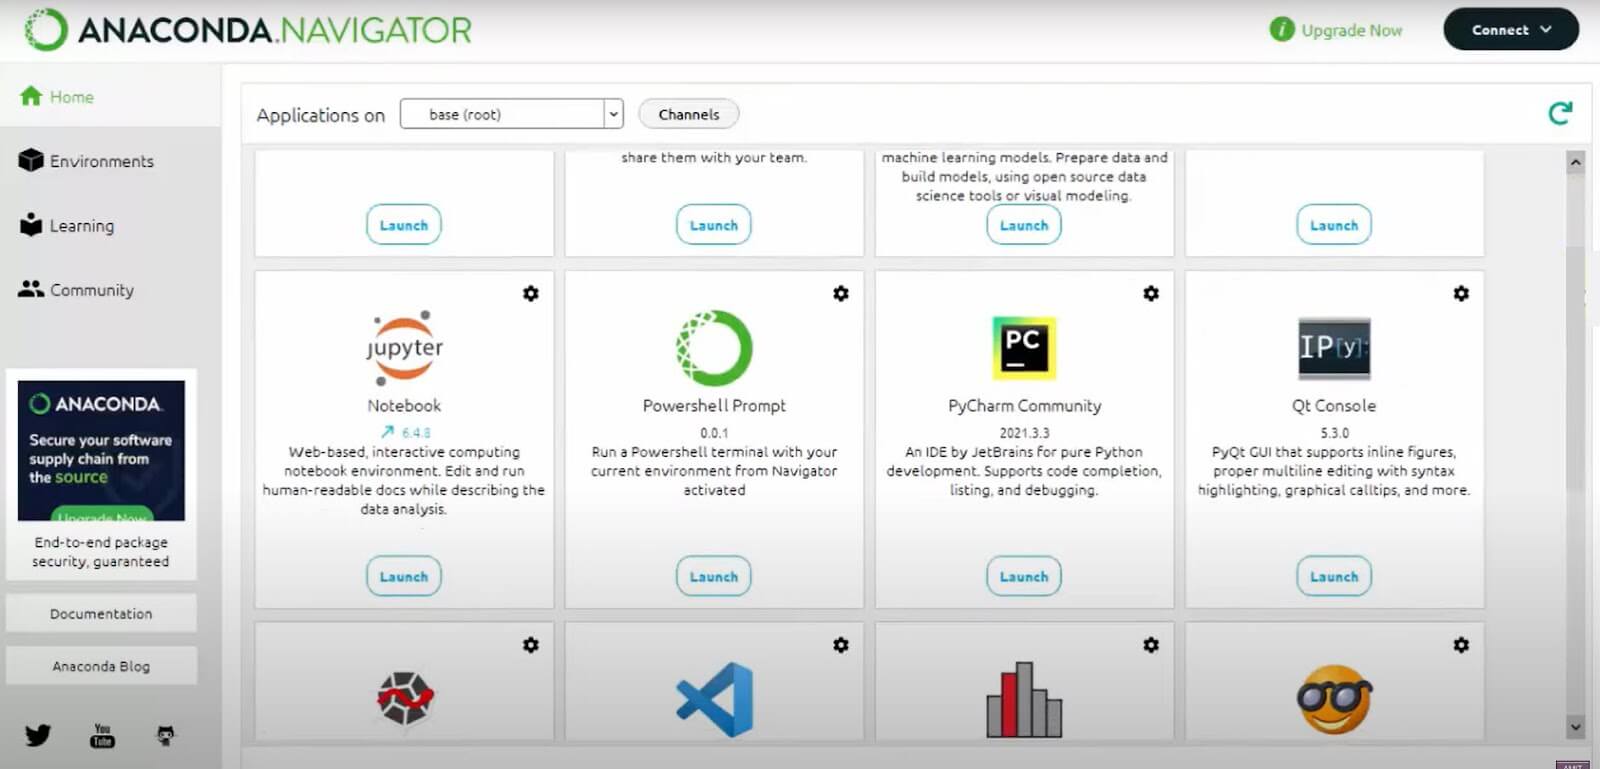This screenshot has width=1600, height=769.
Task: Open settings gear on Powershell Prompt card
Action: tap(841, 293)
